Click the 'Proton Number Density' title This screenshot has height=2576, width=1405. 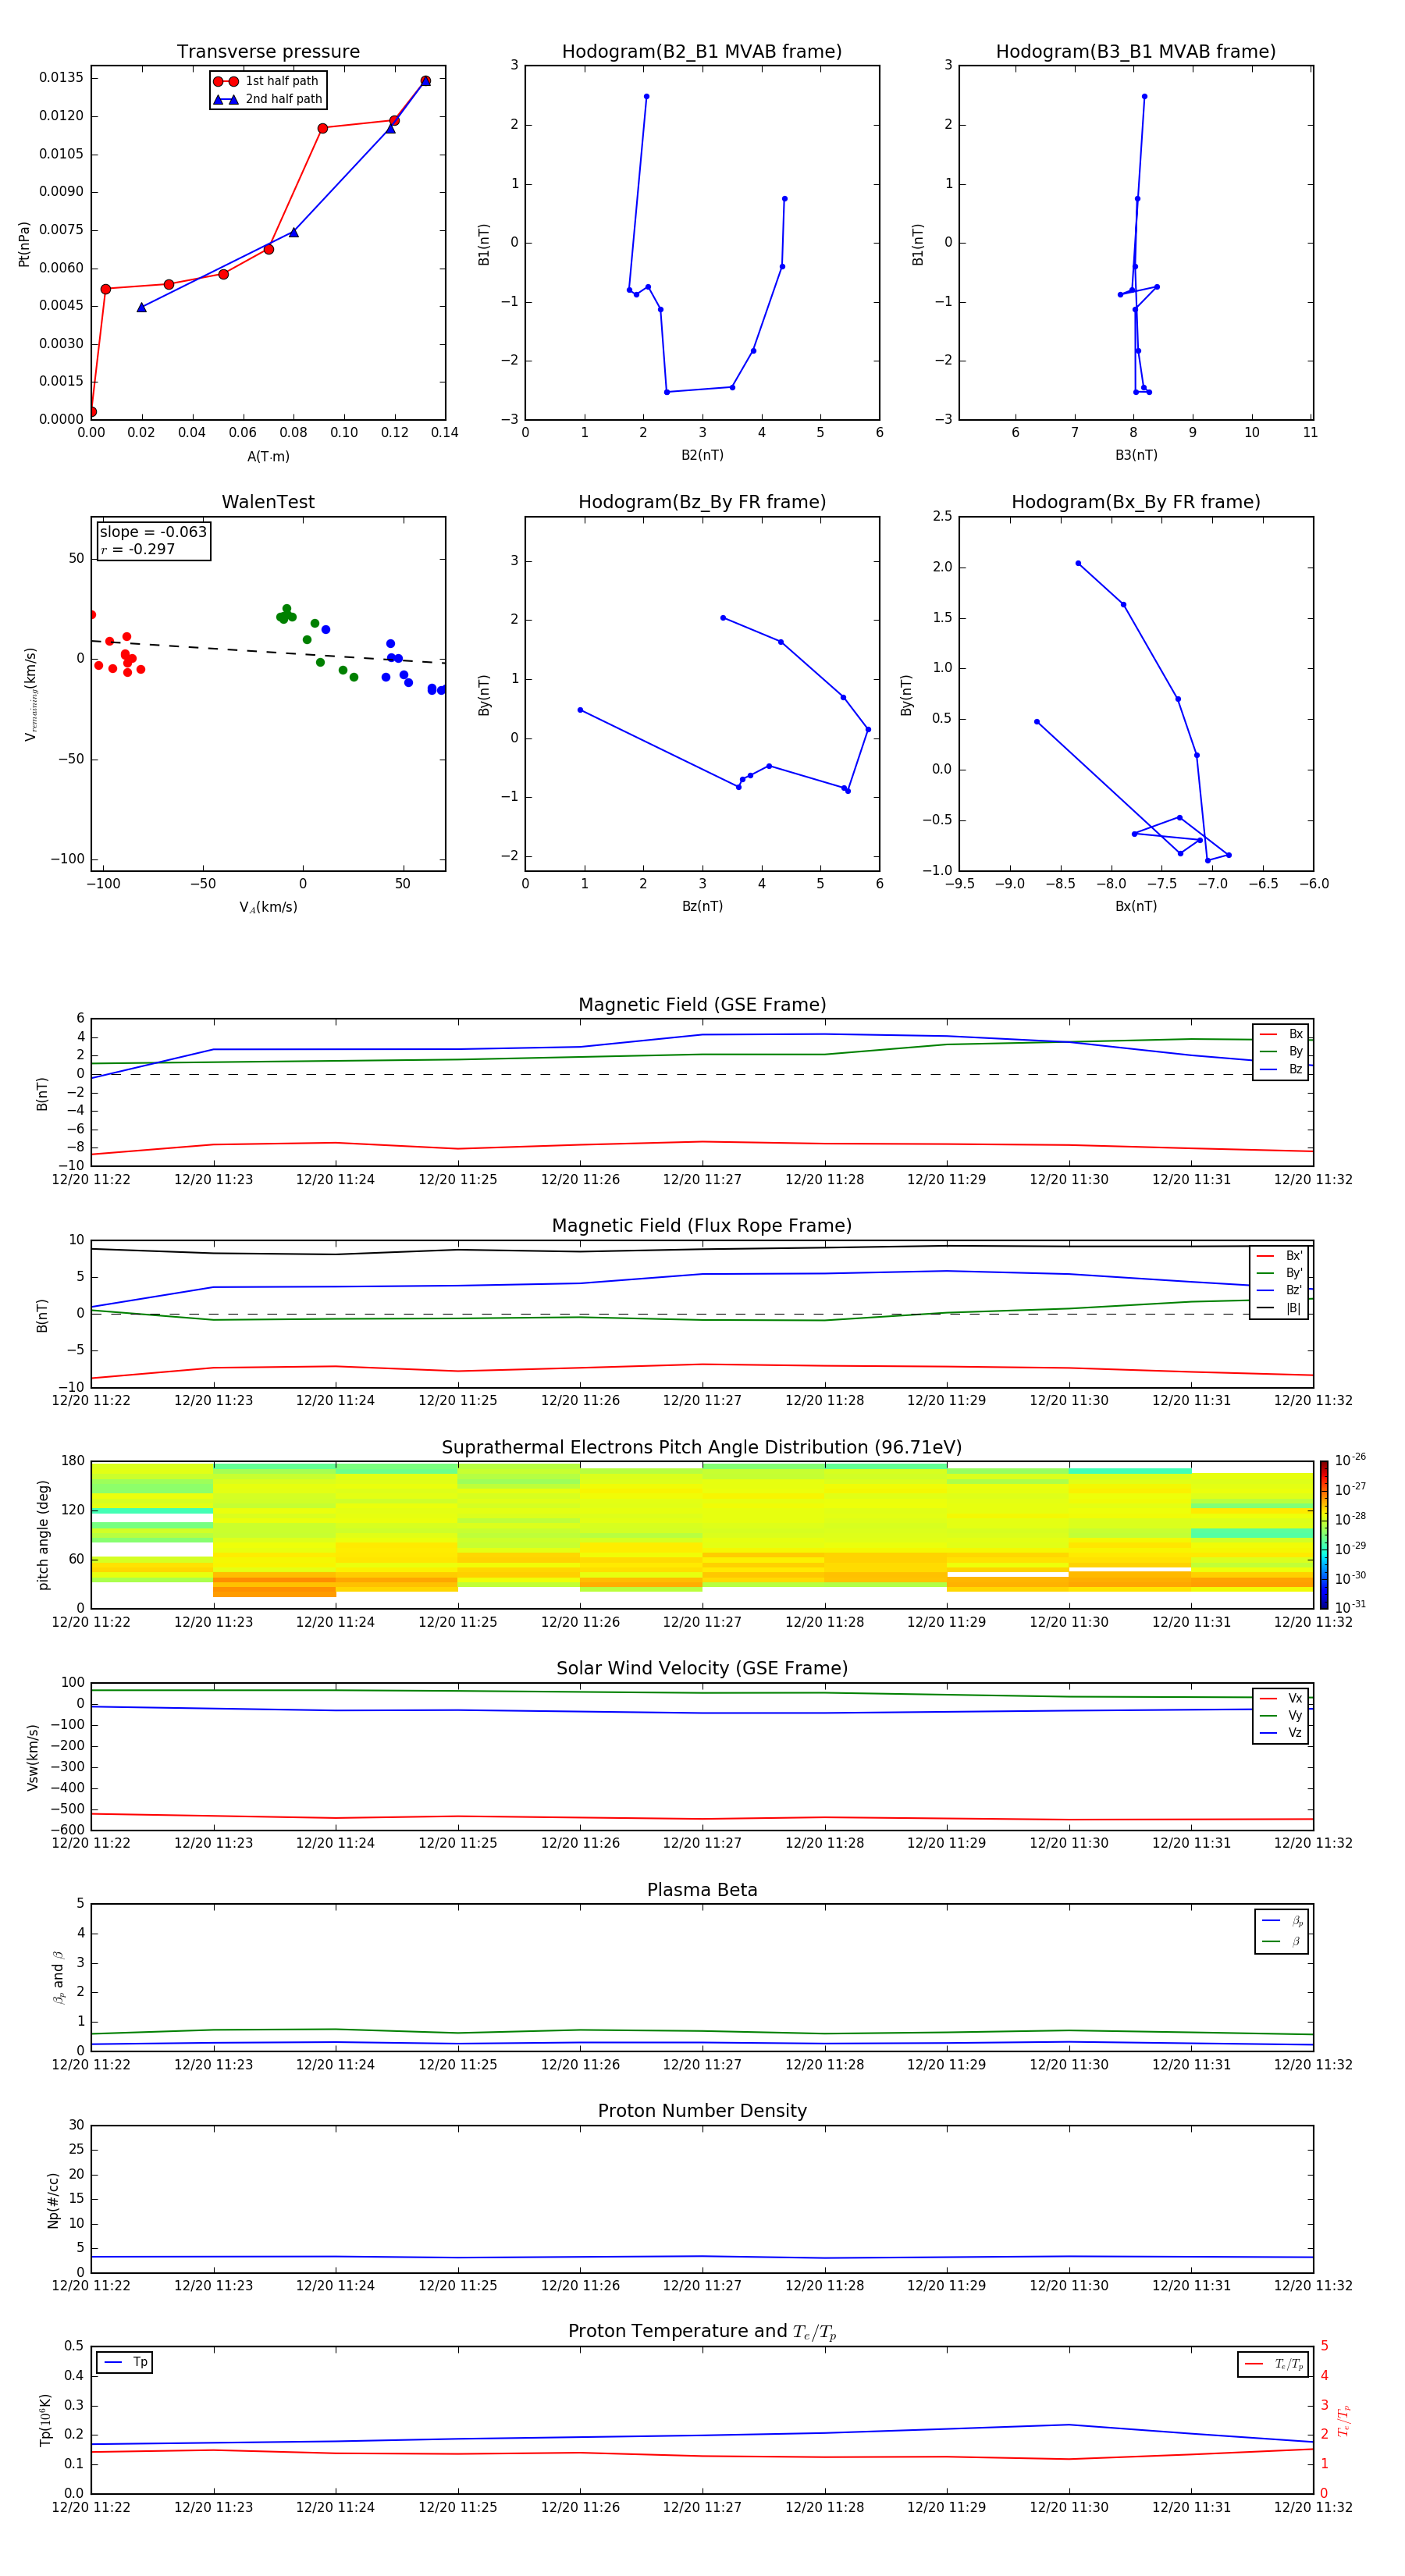(702, 2112)
